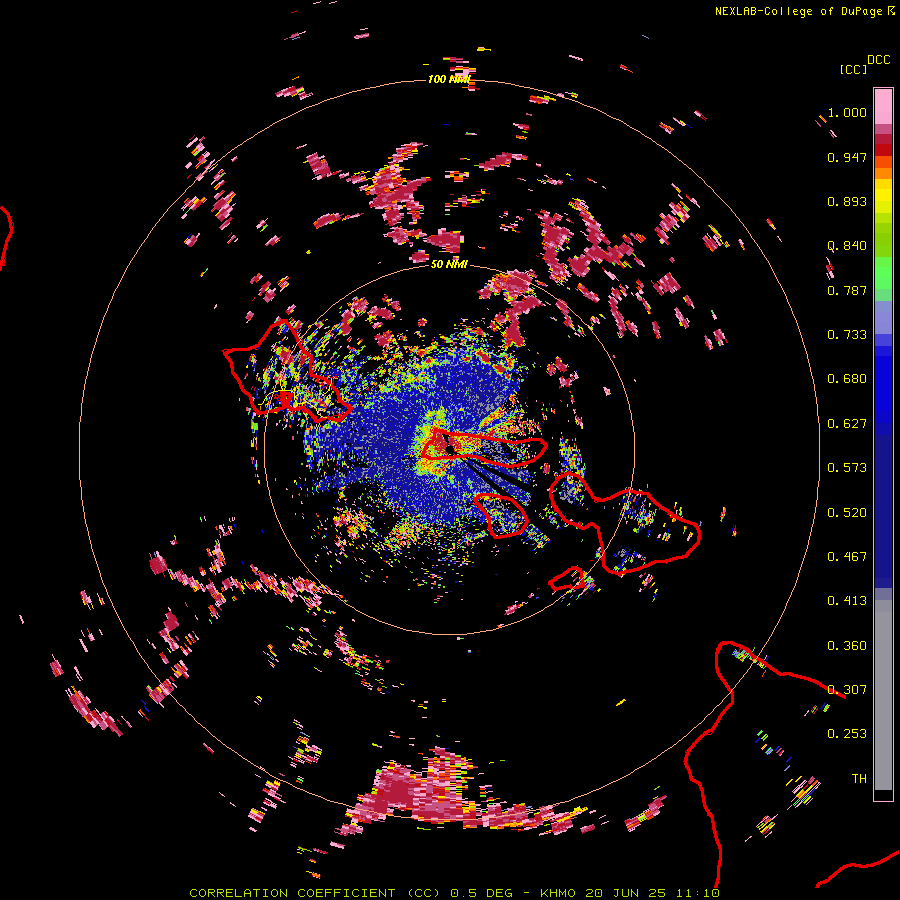Select the 1.000 scale value
Viewport: 900px width, 900px height.
tap(847, 112)
